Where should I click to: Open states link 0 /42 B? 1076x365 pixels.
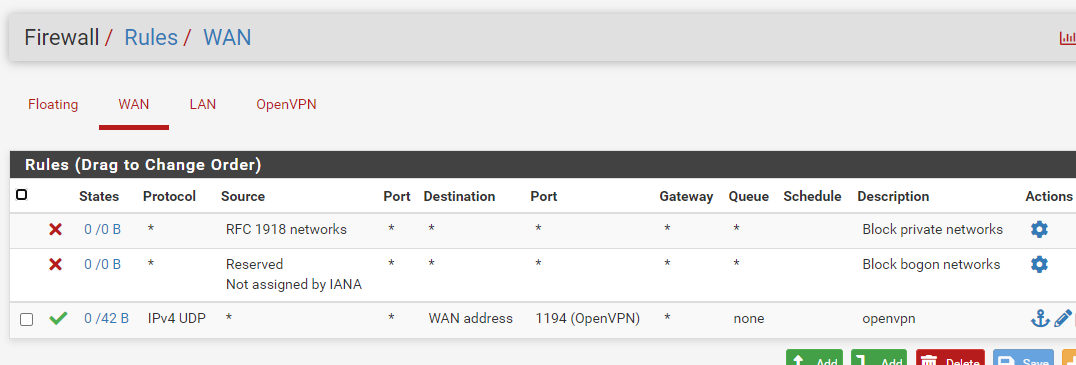click(106, 318)
